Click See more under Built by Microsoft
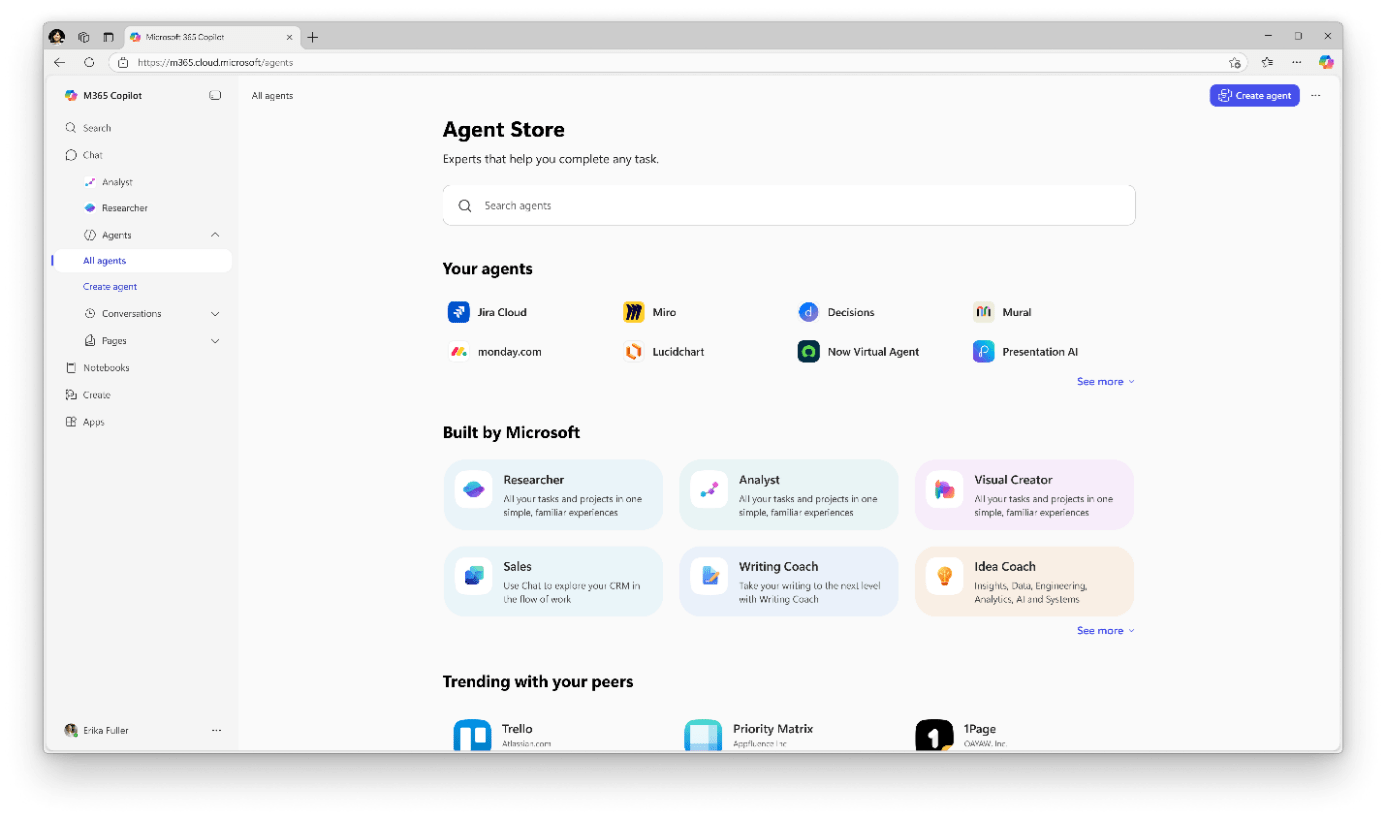1386x819 pixels. click(x=1100, y=630)
